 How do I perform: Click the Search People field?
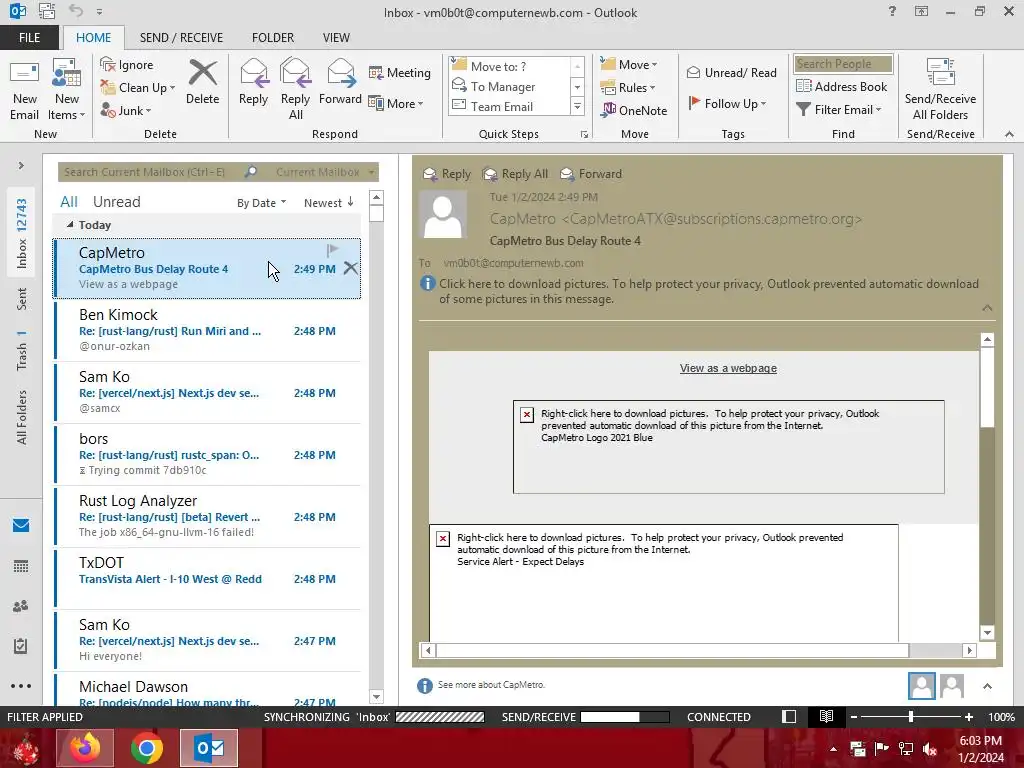843,64
